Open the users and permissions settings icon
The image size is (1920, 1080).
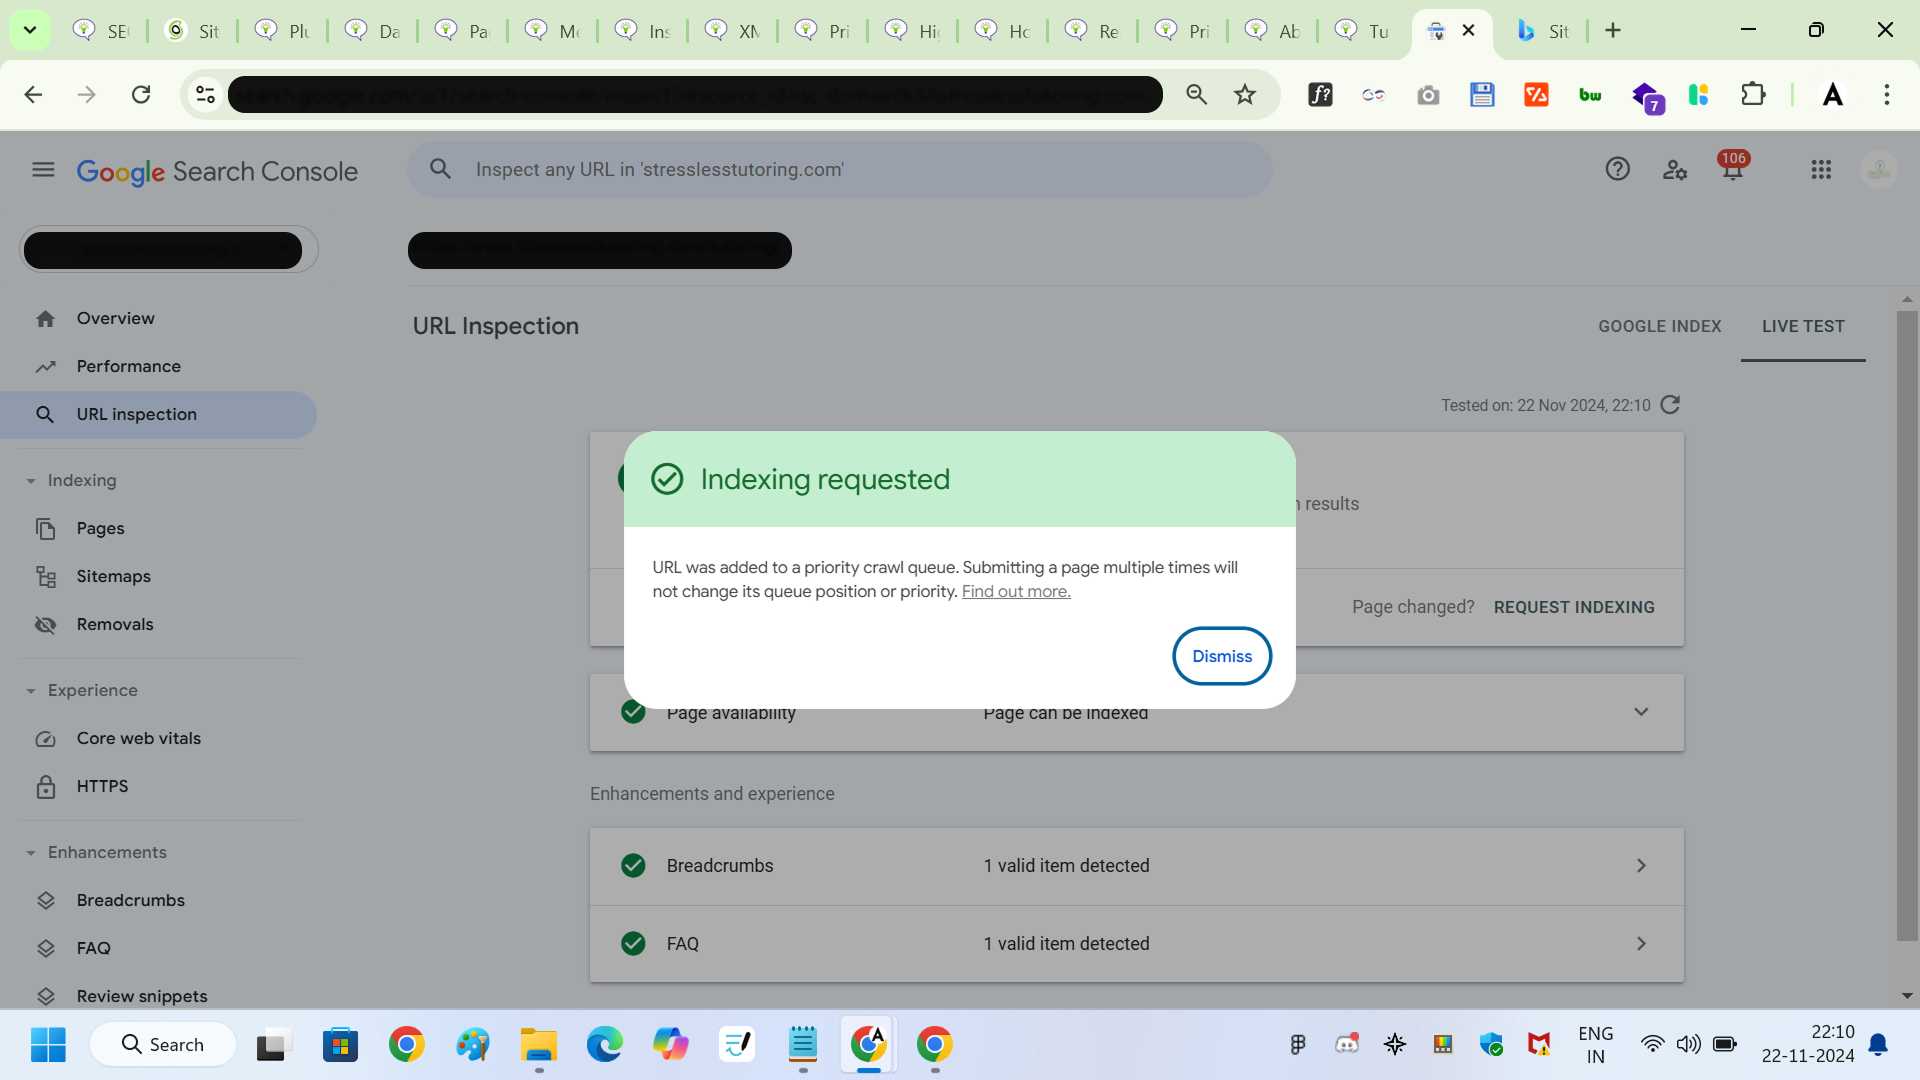(x=1675, y=170)
